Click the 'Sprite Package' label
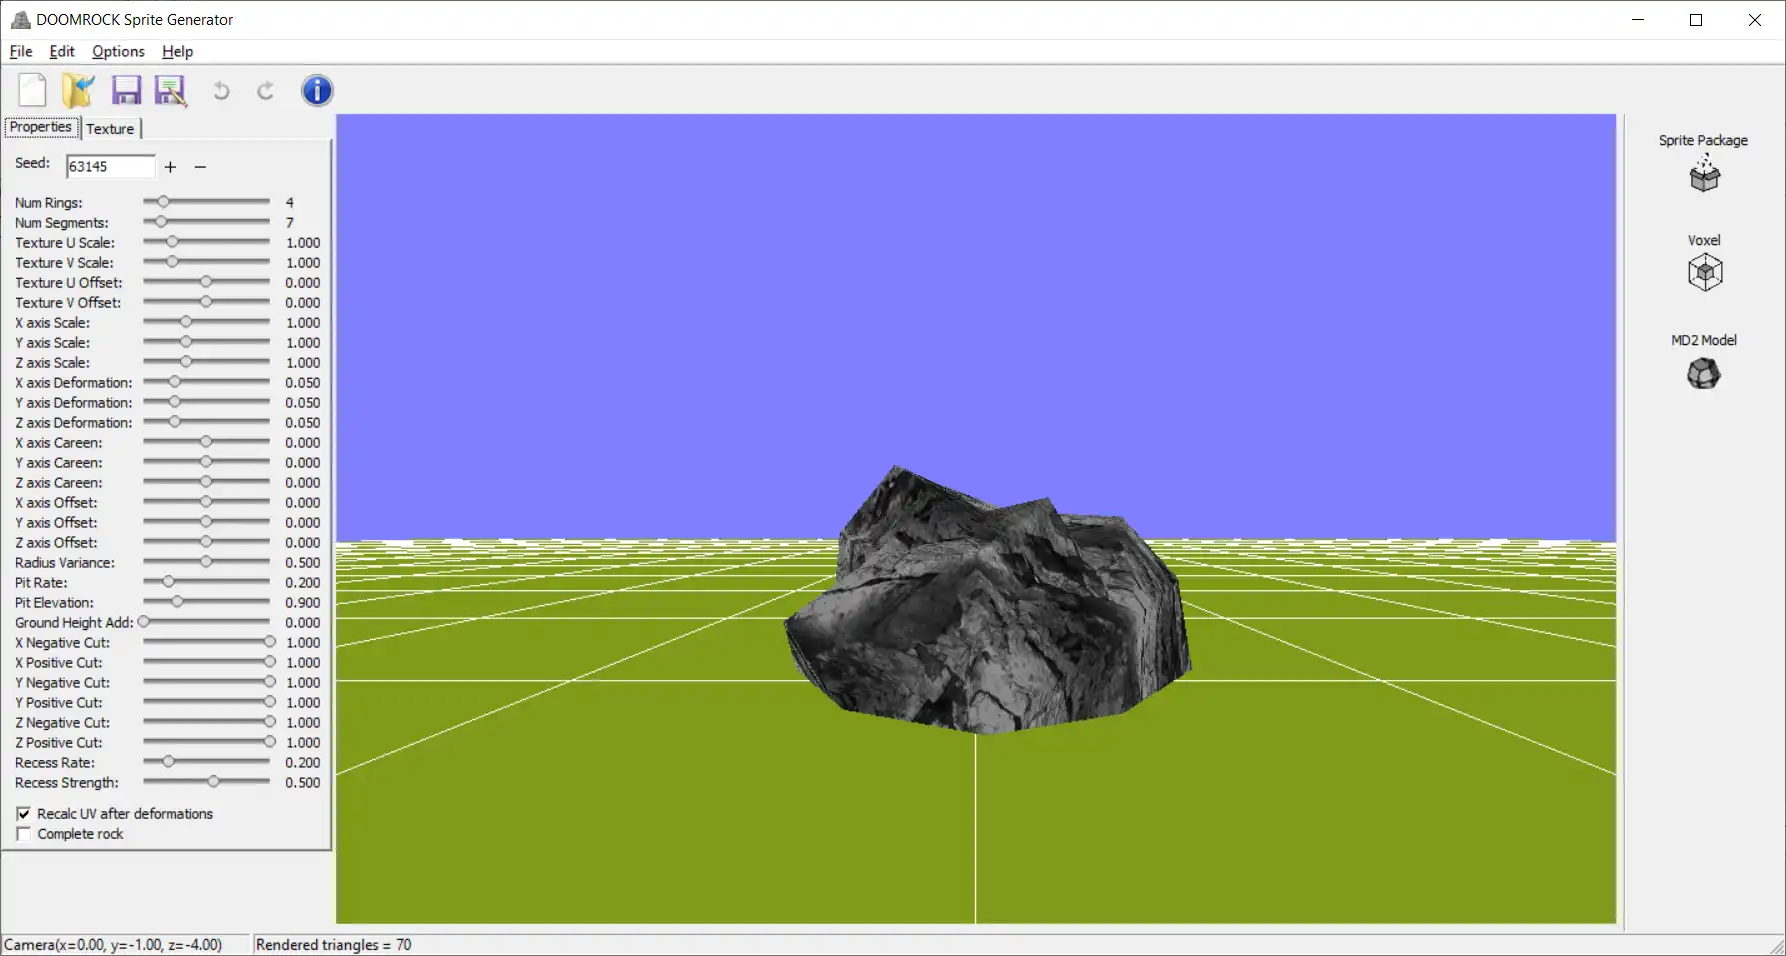1786x956 pixels. point(1703,141)
